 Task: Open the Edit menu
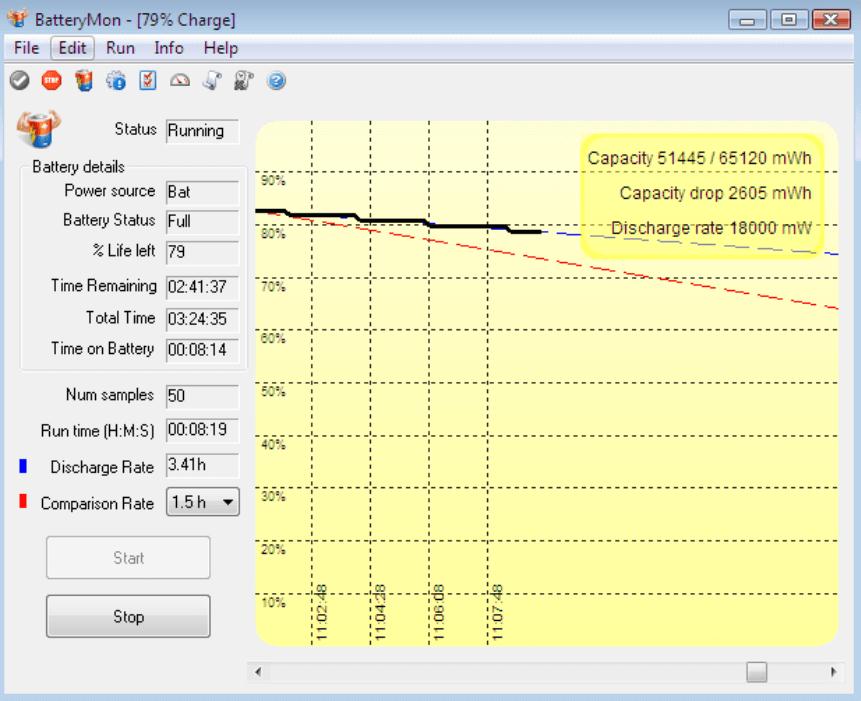pyautogui.click(x=72, y=48)
